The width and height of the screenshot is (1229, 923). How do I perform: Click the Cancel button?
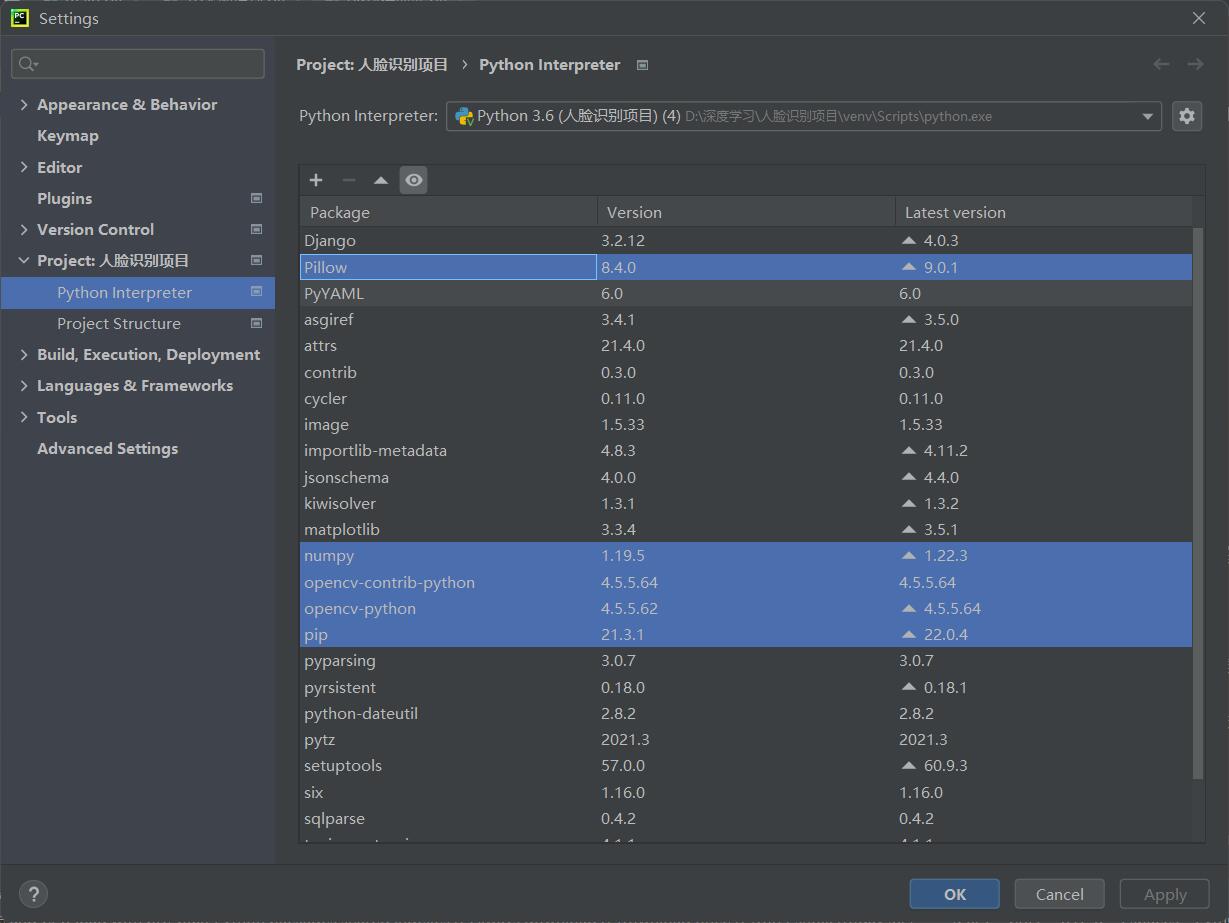1060,894
